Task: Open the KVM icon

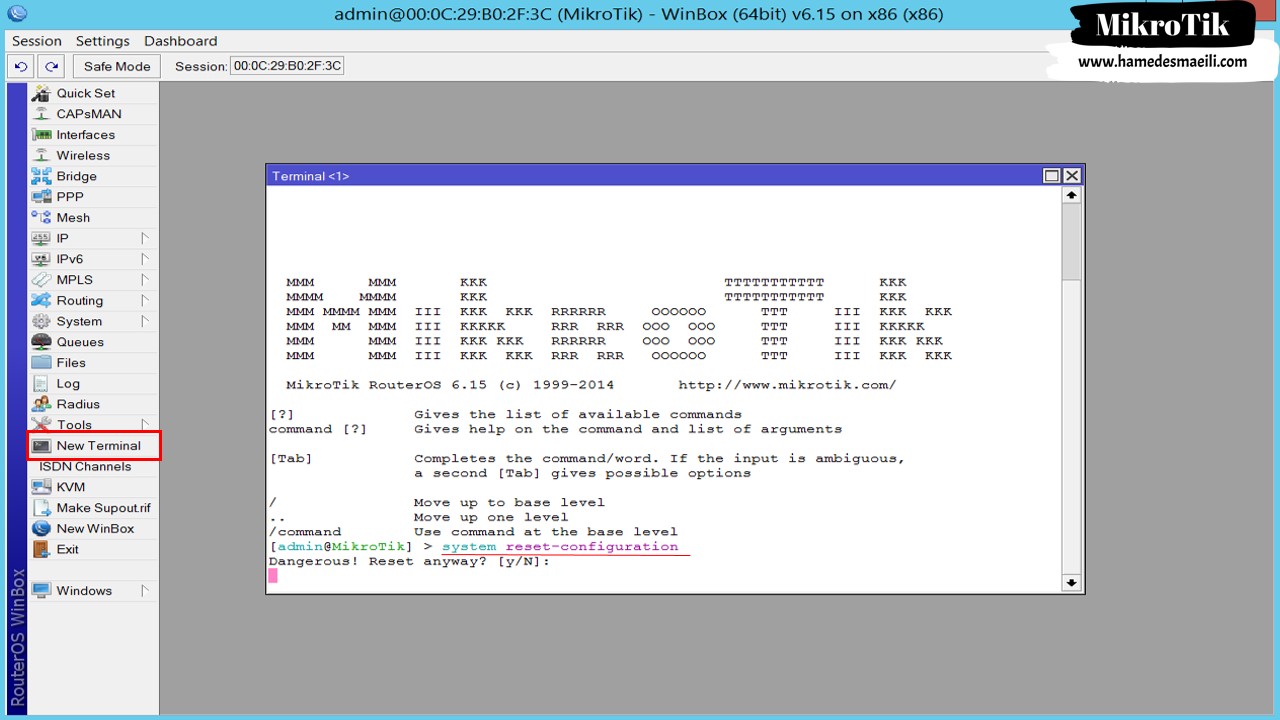Action: pos(41,487)
